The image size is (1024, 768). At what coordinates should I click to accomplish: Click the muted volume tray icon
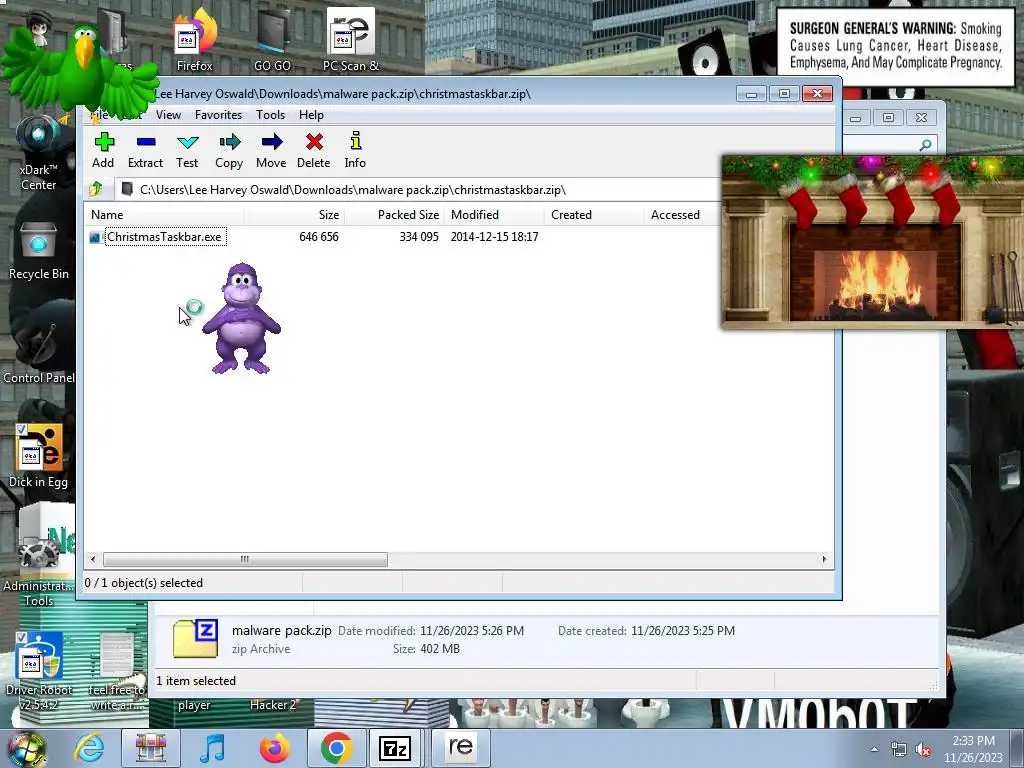(x=923, y=750)
